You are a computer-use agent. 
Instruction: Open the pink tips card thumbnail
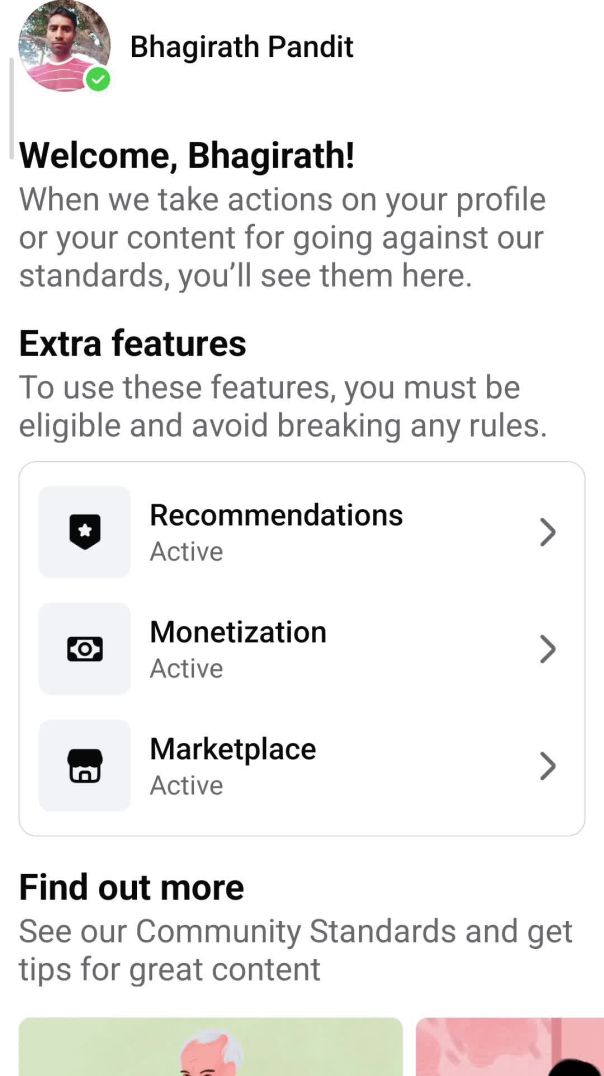508,1046
